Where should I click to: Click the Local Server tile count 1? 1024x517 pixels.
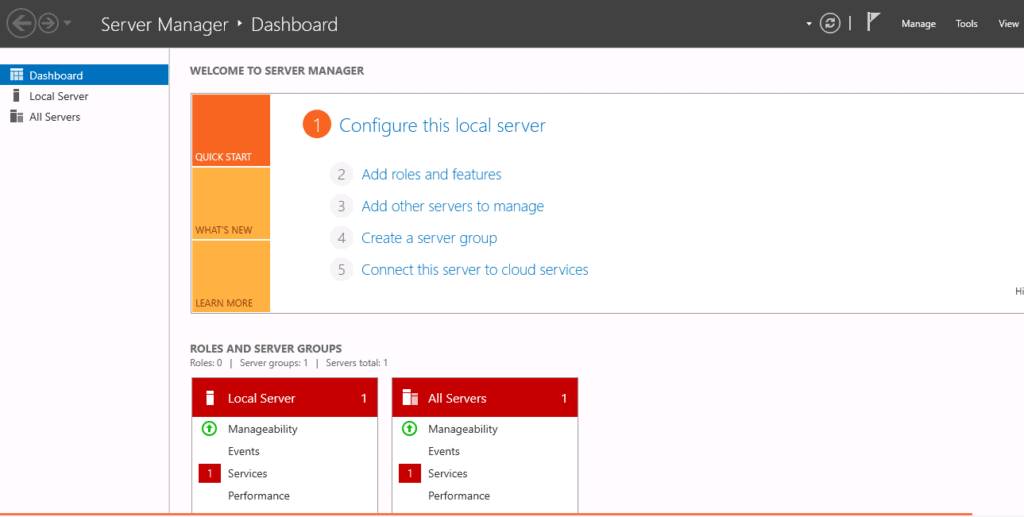point(364,398)
